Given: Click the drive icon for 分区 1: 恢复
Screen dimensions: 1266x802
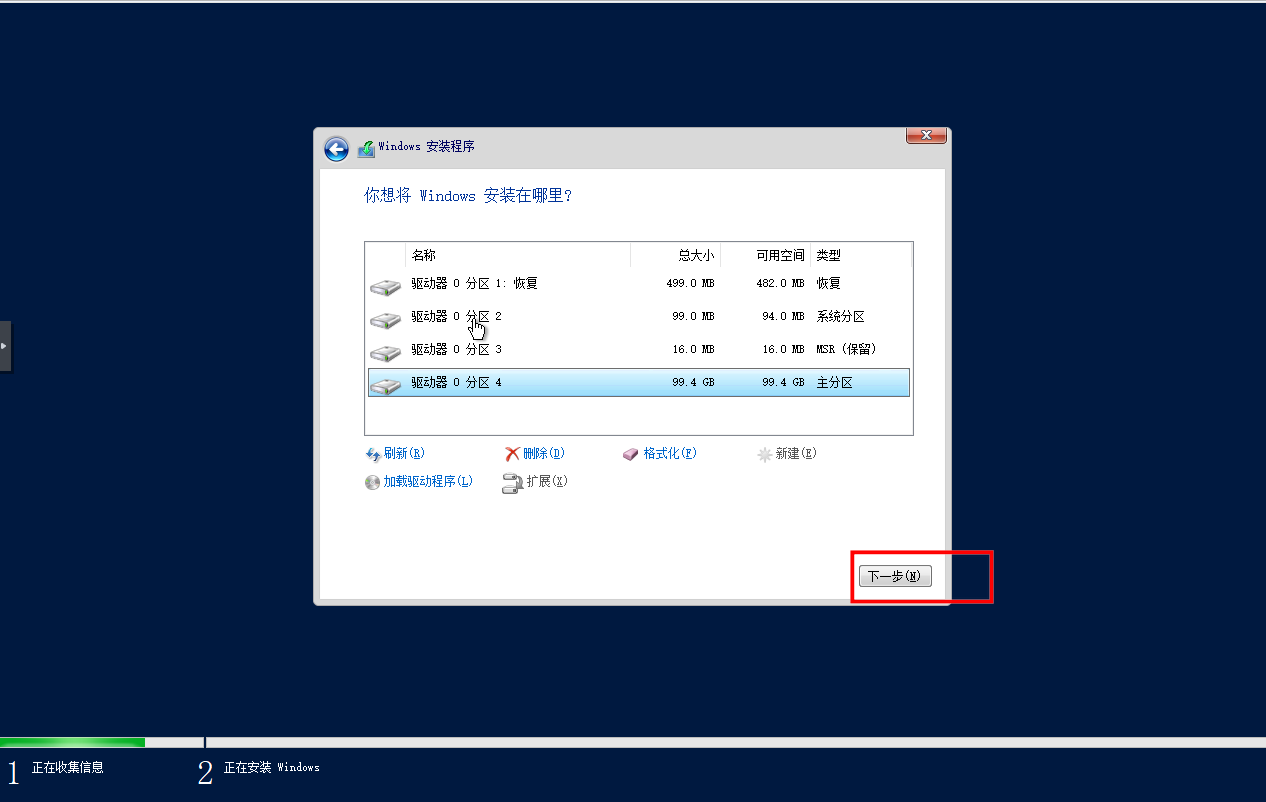Looking at the screenshot, I should (x=385, y=286).
